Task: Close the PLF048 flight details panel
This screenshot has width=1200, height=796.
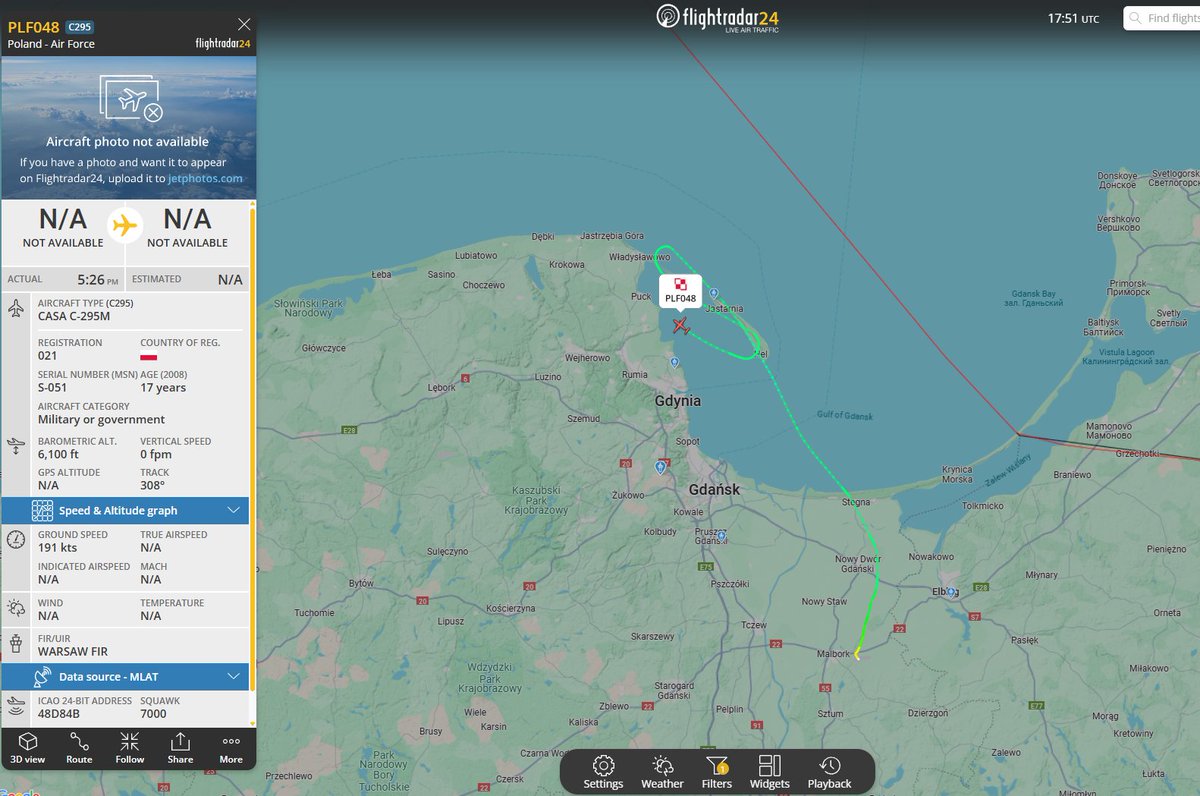Action: pos(244,24)
